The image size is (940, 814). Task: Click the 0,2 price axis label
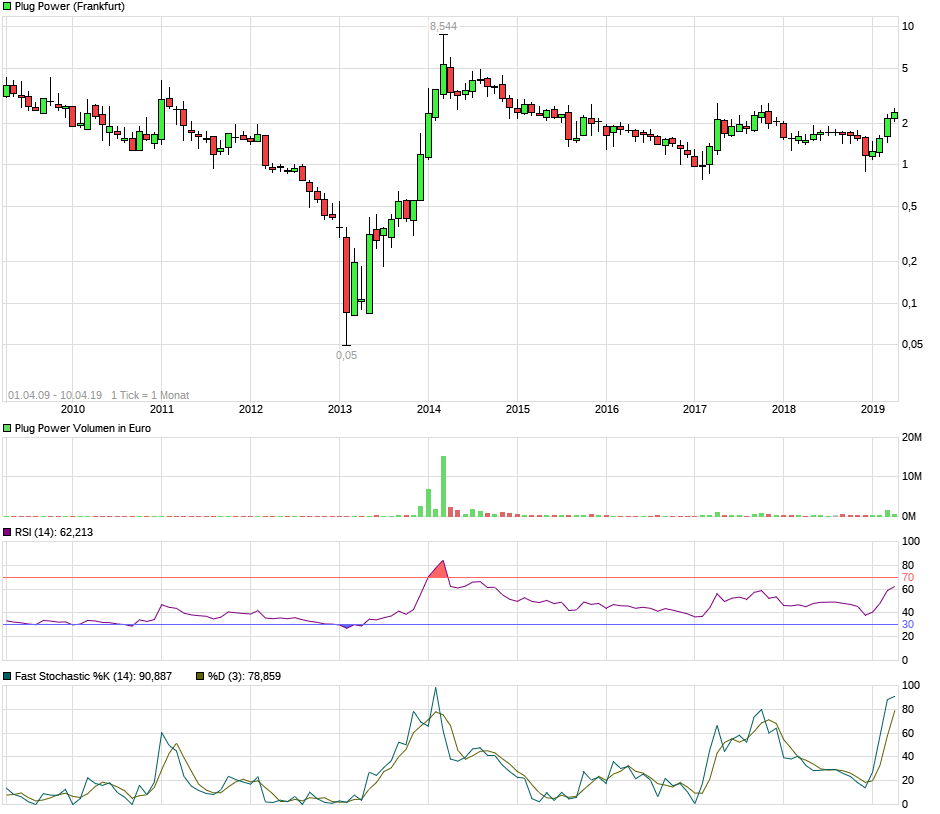pos(909,261)
